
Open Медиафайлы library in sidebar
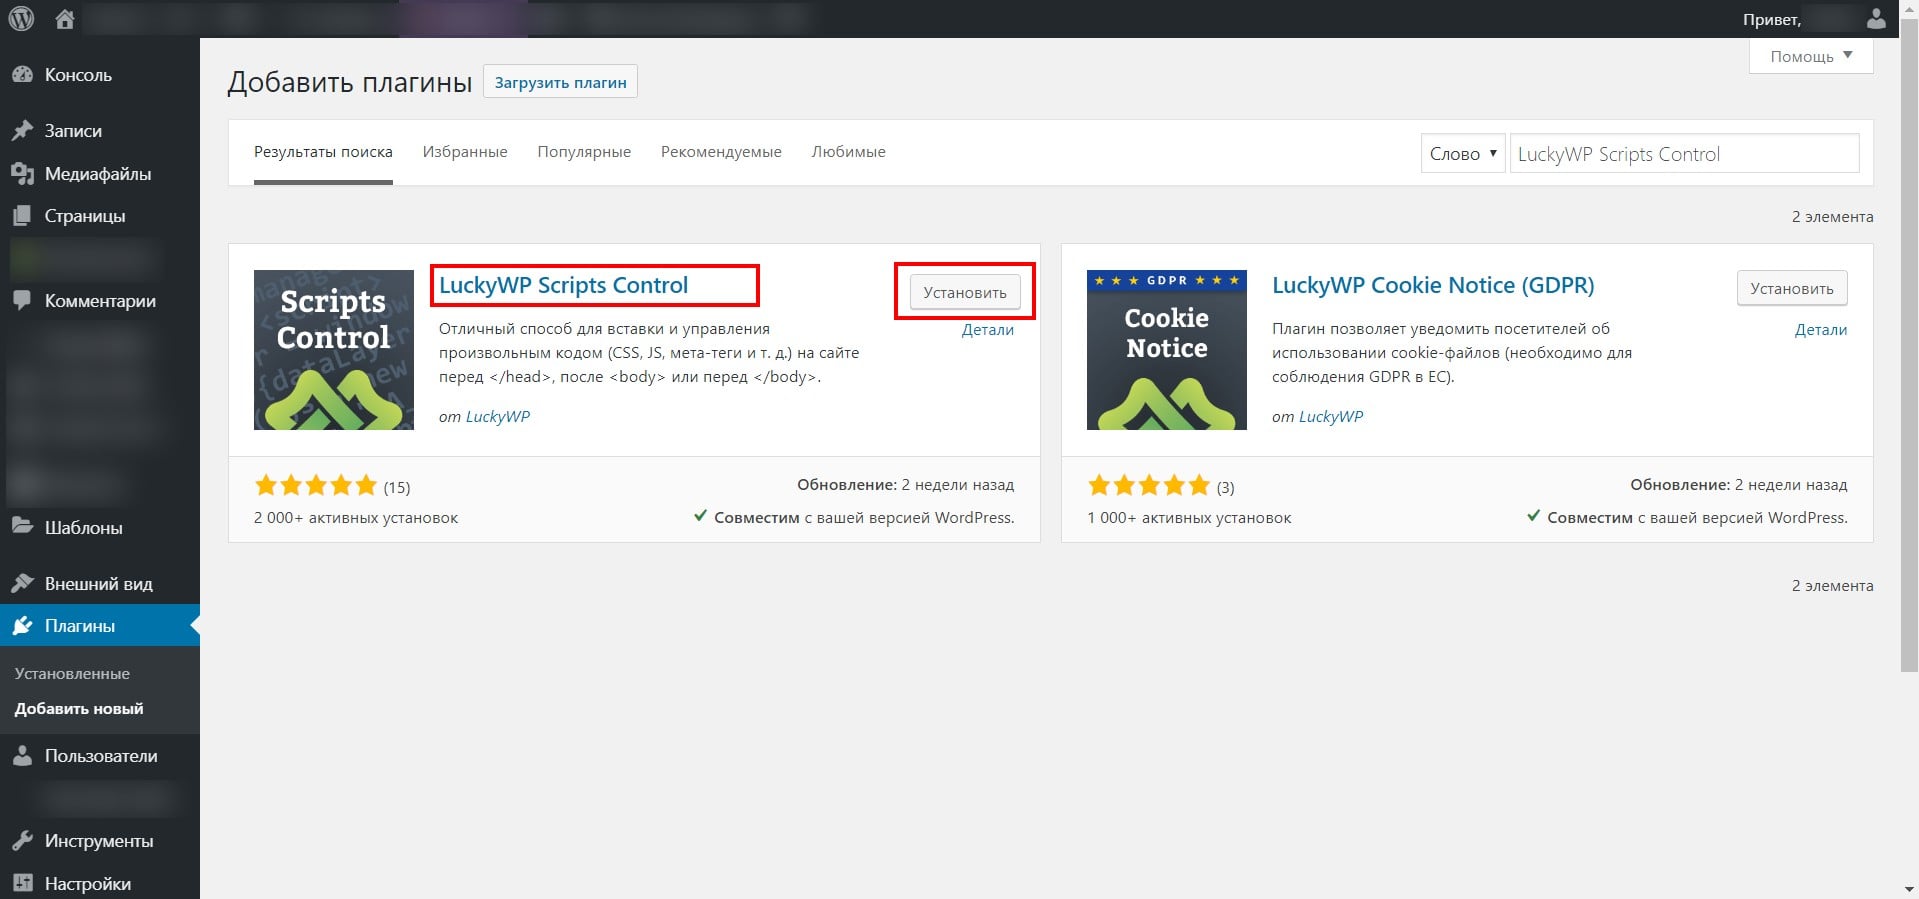click(x=97, y=174)
